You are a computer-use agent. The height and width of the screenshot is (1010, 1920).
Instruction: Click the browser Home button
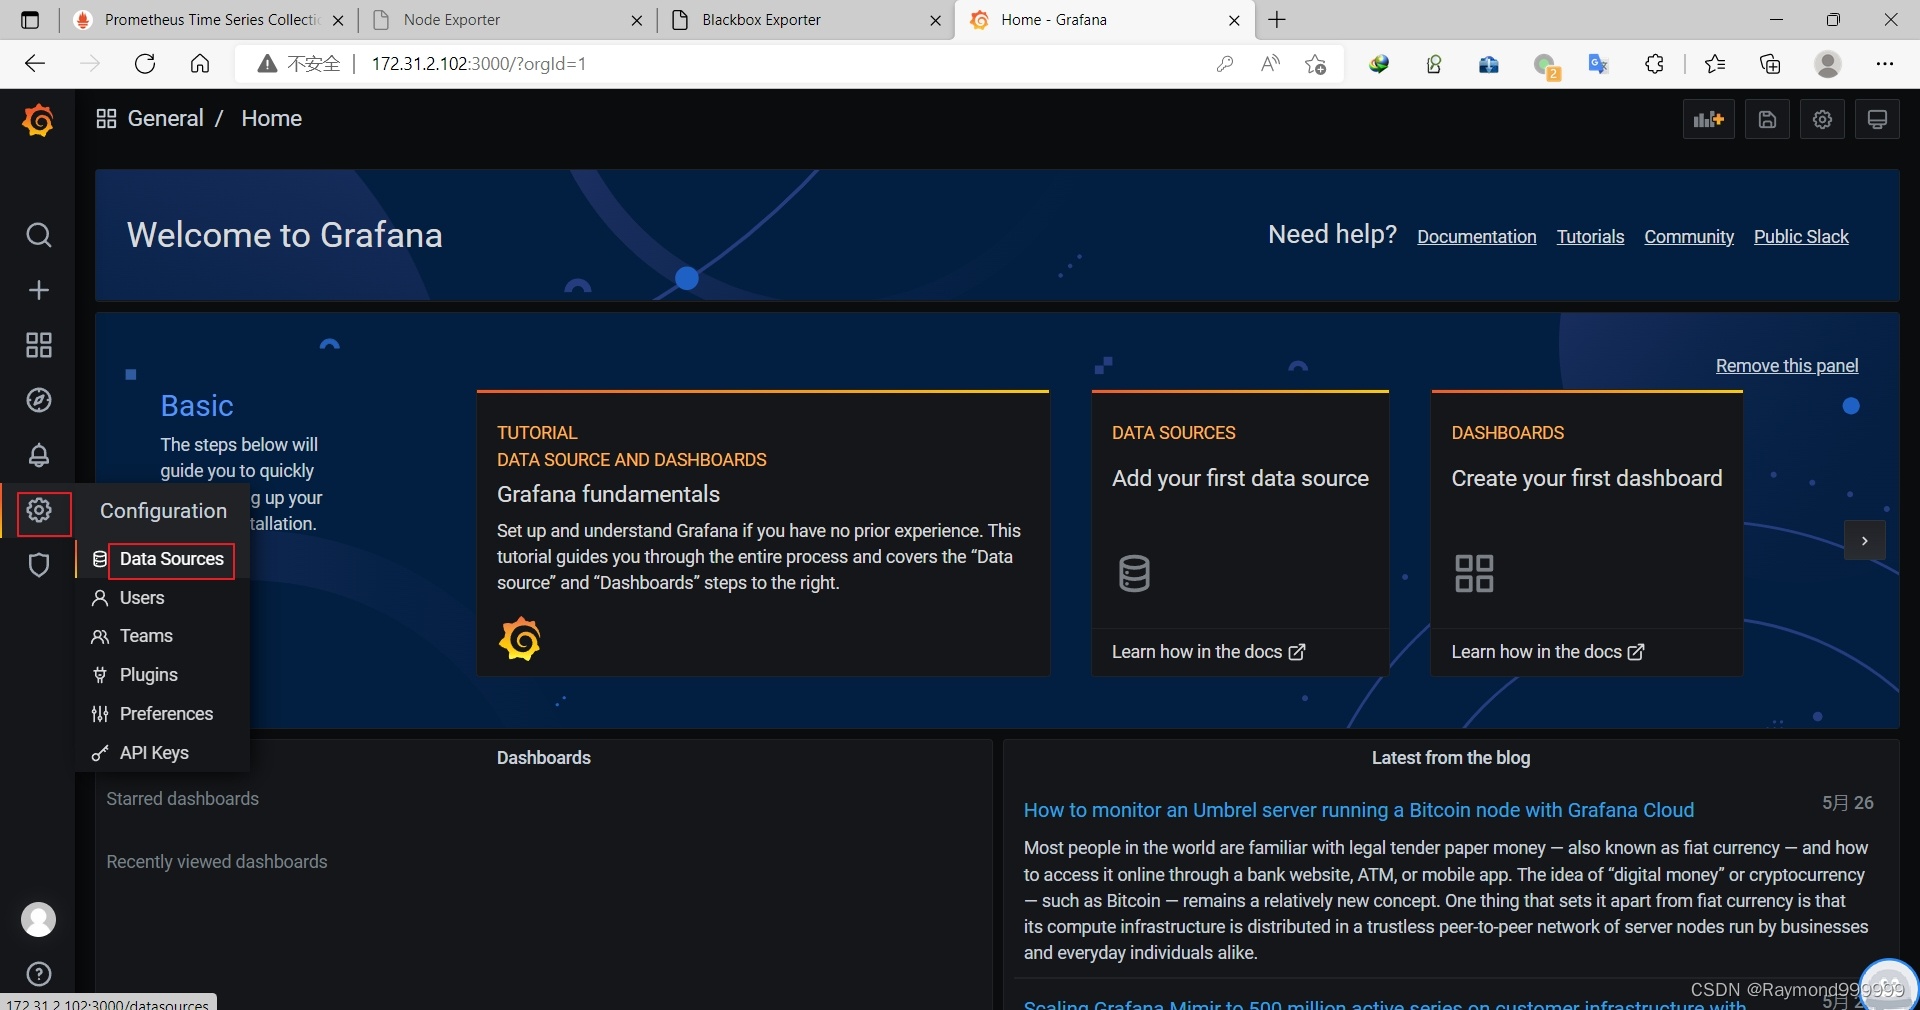point(200,64)
